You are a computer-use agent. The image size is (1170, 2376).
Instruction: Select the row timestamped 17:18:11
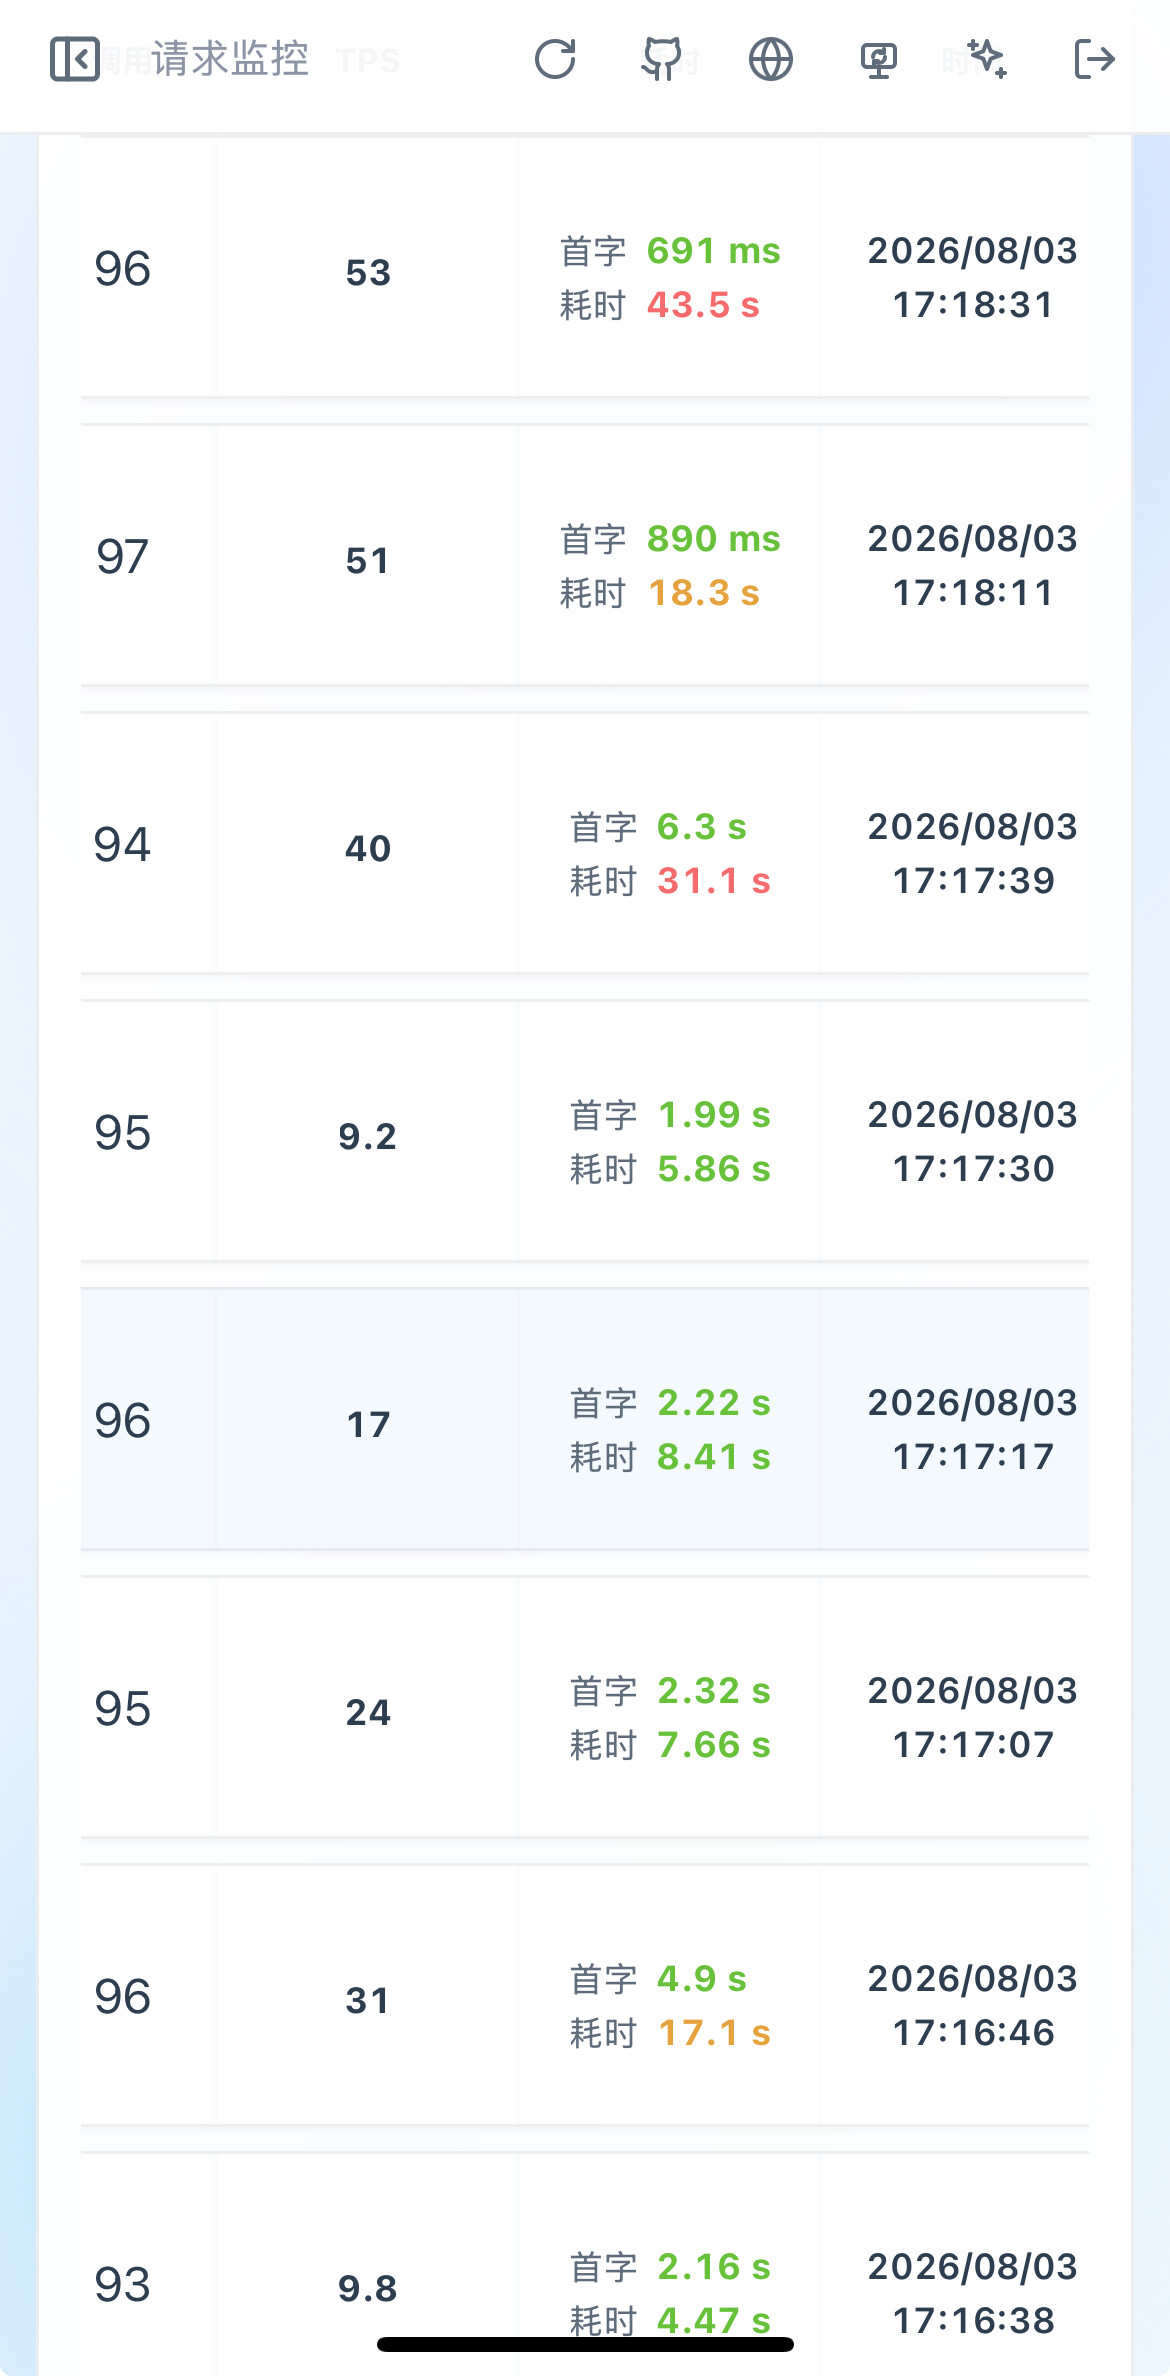(x=585, y=556)
